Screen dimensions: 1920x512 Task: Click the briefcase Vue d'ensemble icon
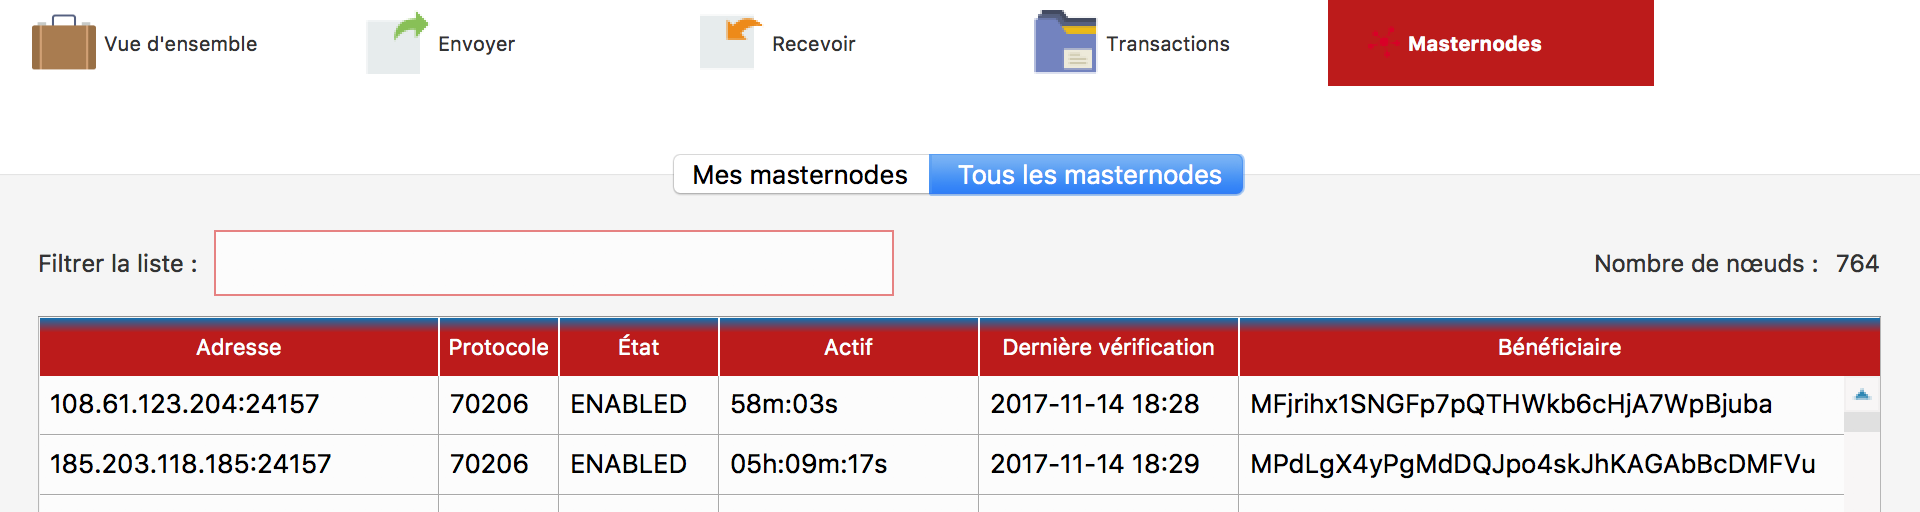(64, 43)
